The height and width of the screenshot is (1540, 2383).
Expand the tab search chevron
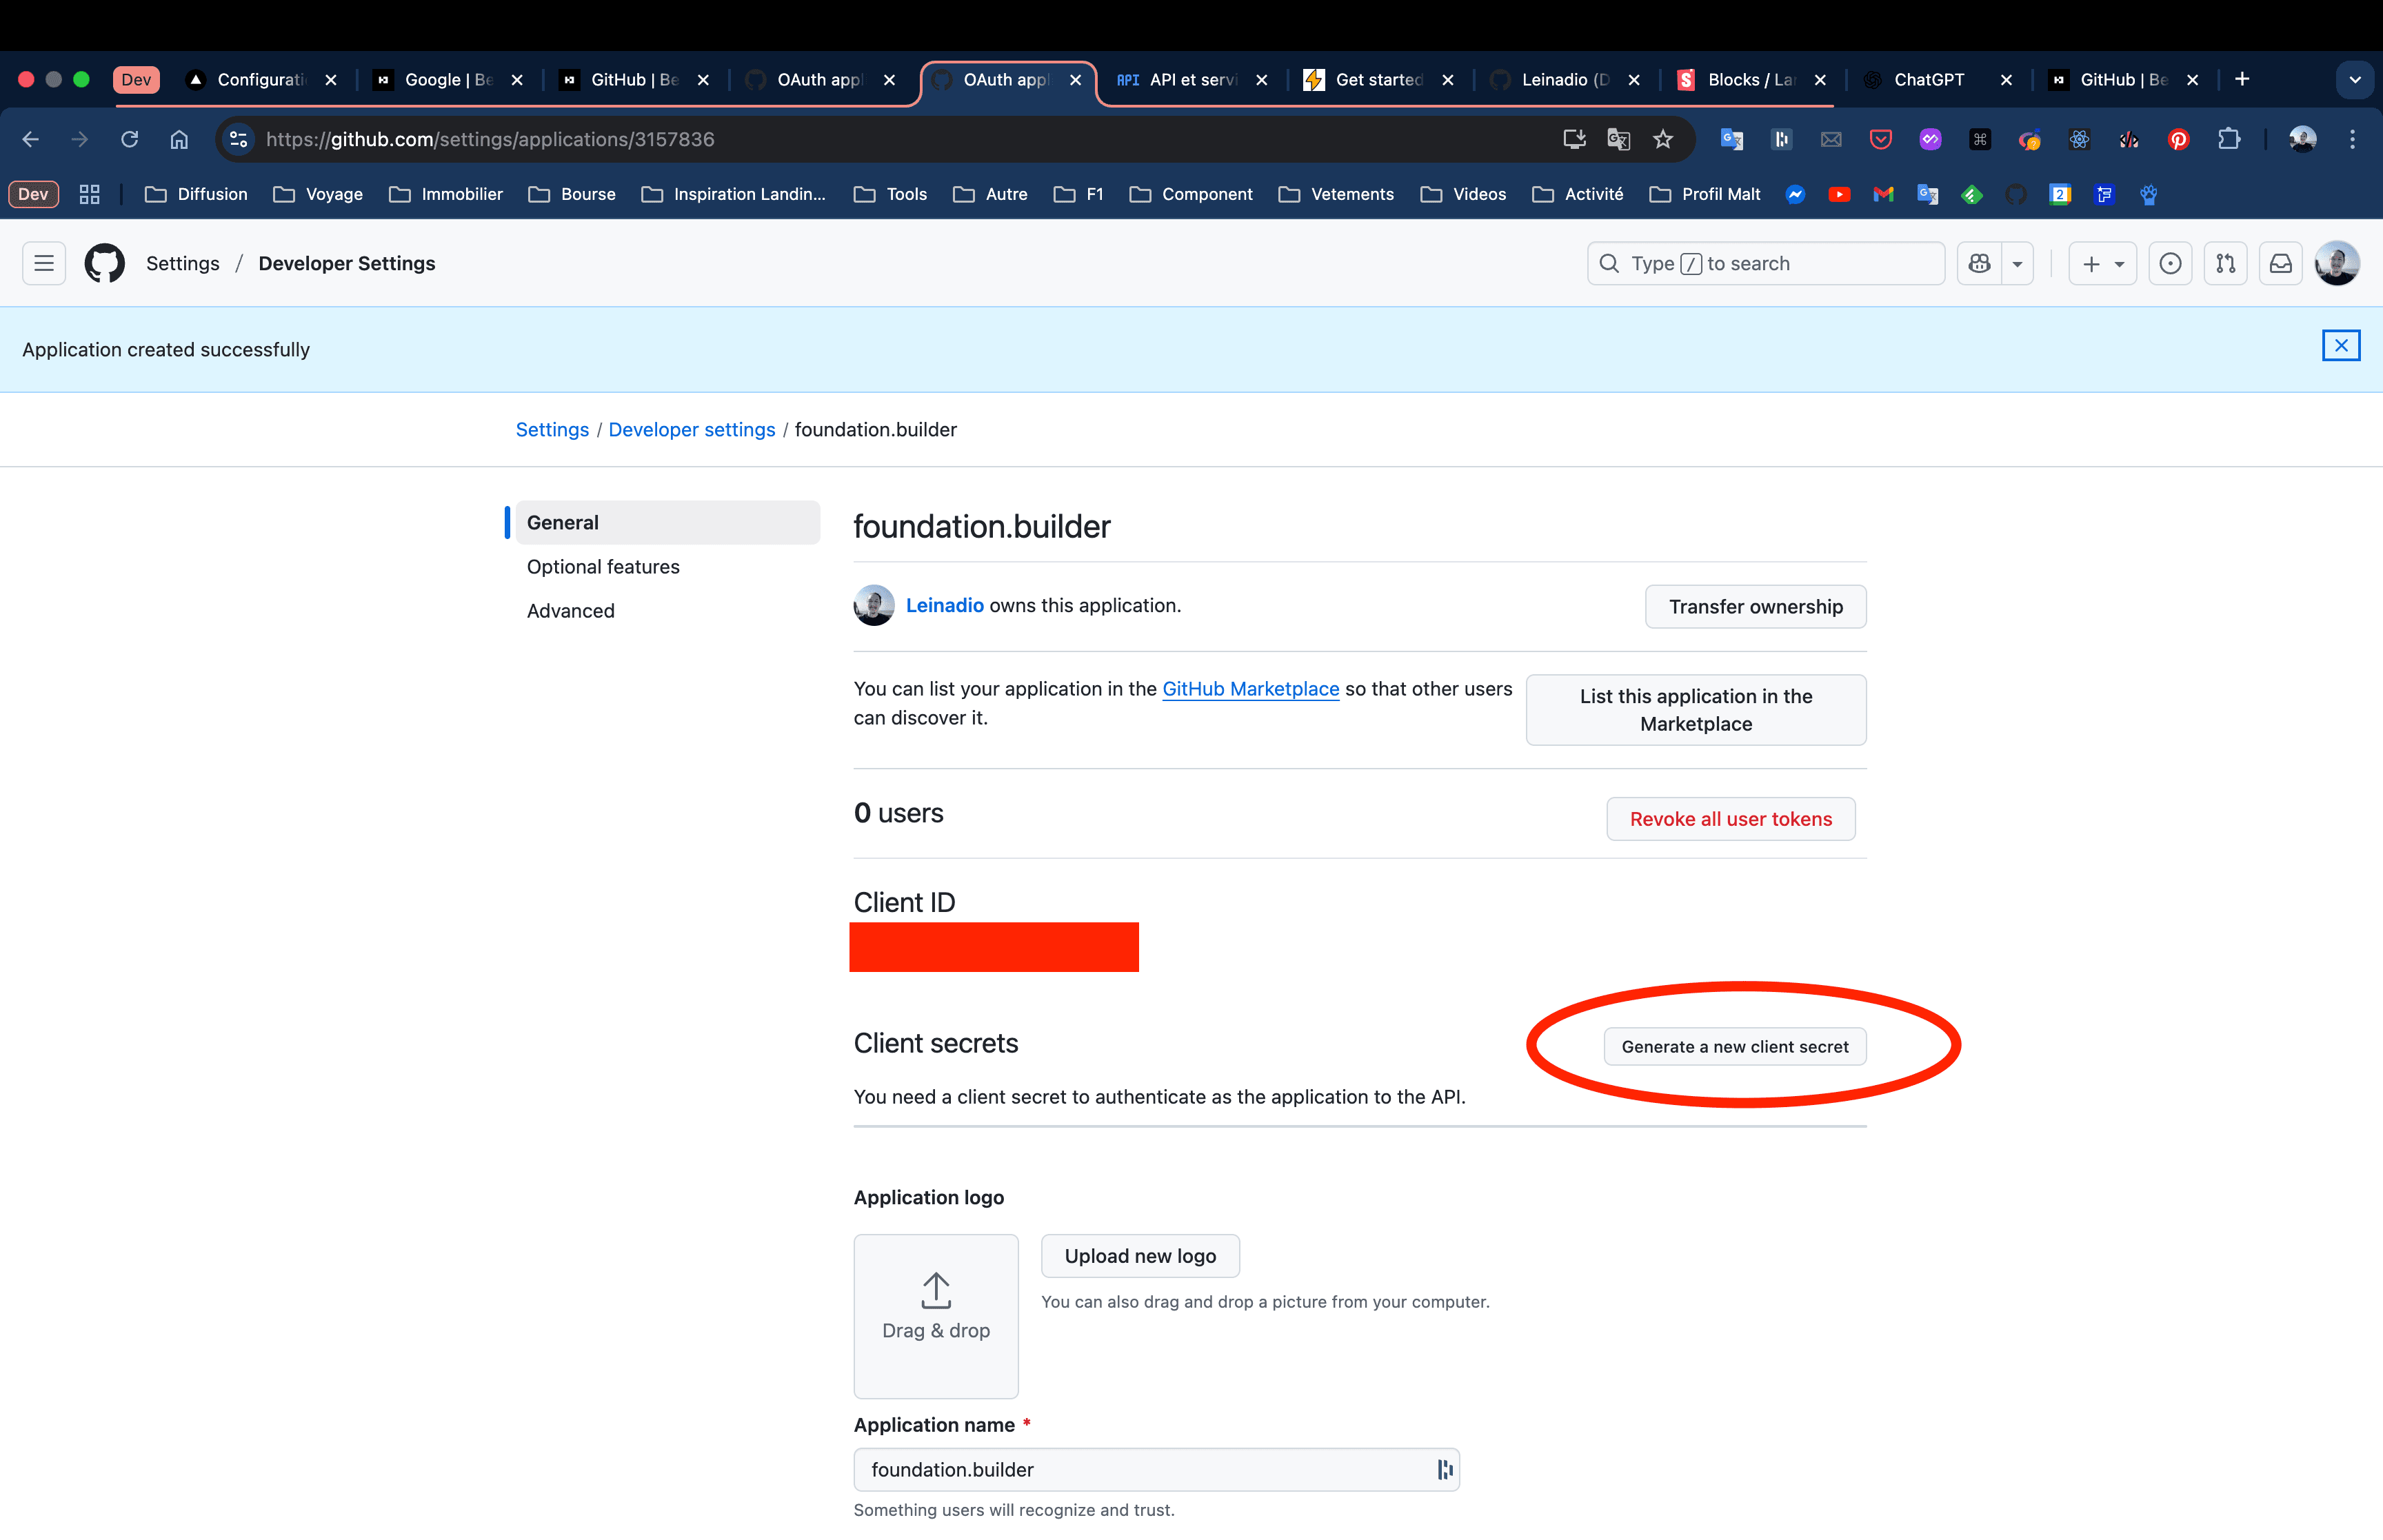[2354, 79]
